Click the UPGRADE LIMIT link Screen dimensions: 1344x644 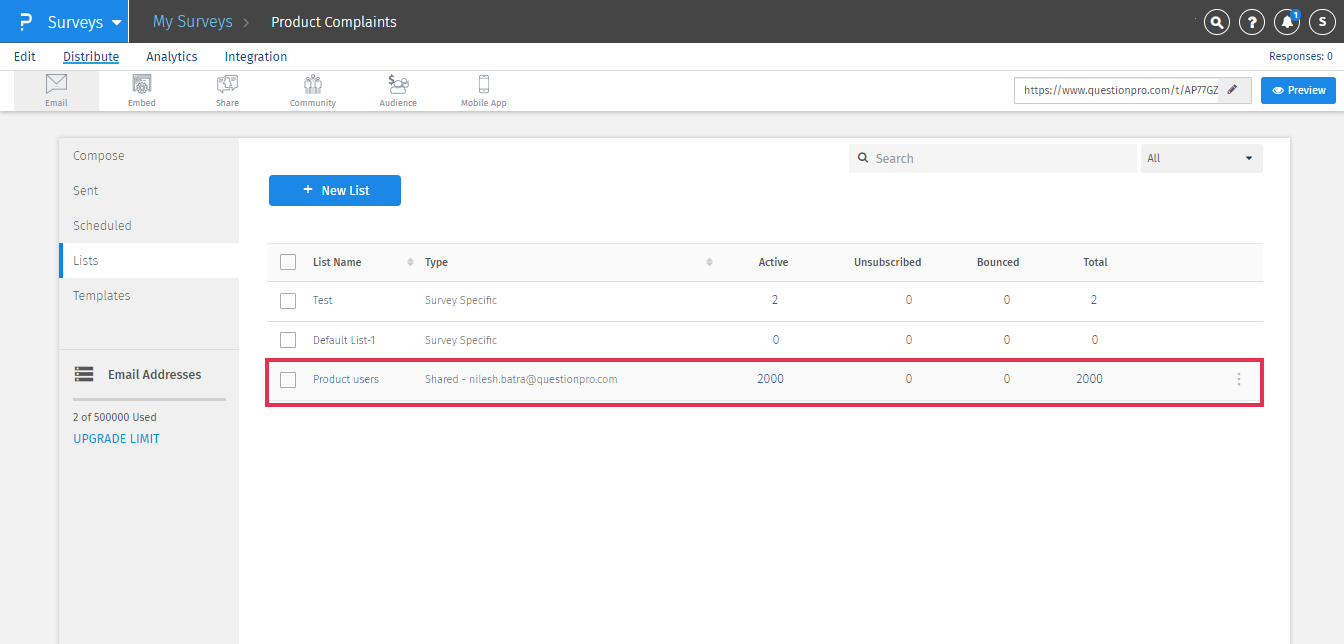tap(116, 439)
